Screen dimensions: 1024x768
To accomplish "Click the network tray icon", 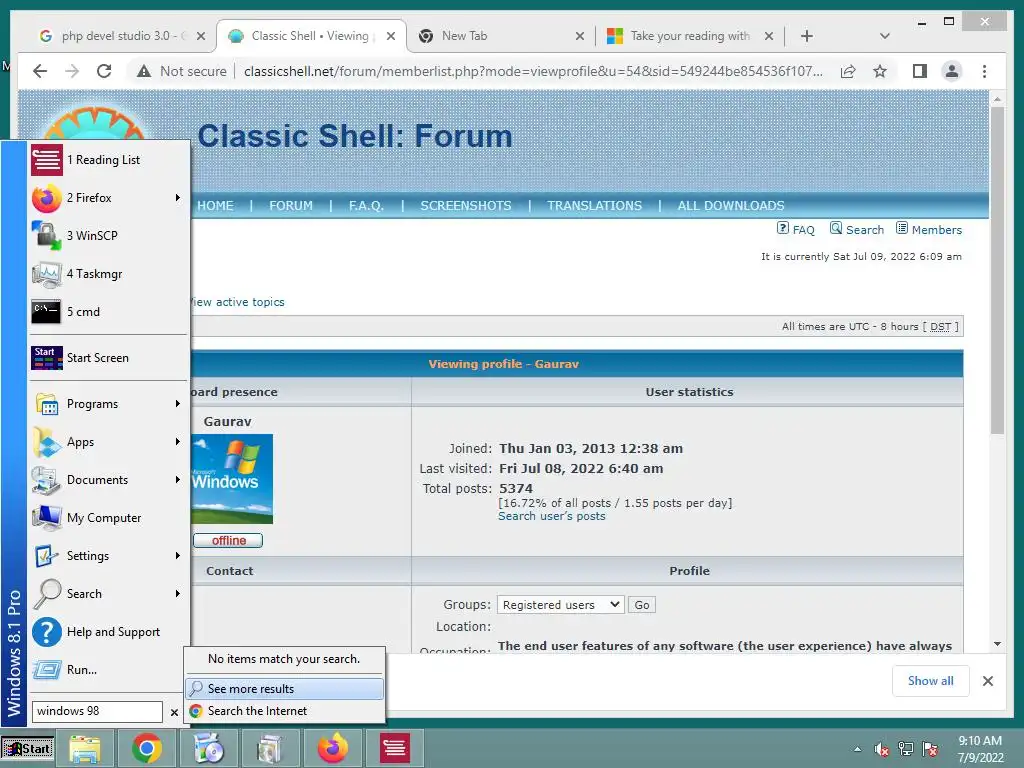I will tap(906, 749).
